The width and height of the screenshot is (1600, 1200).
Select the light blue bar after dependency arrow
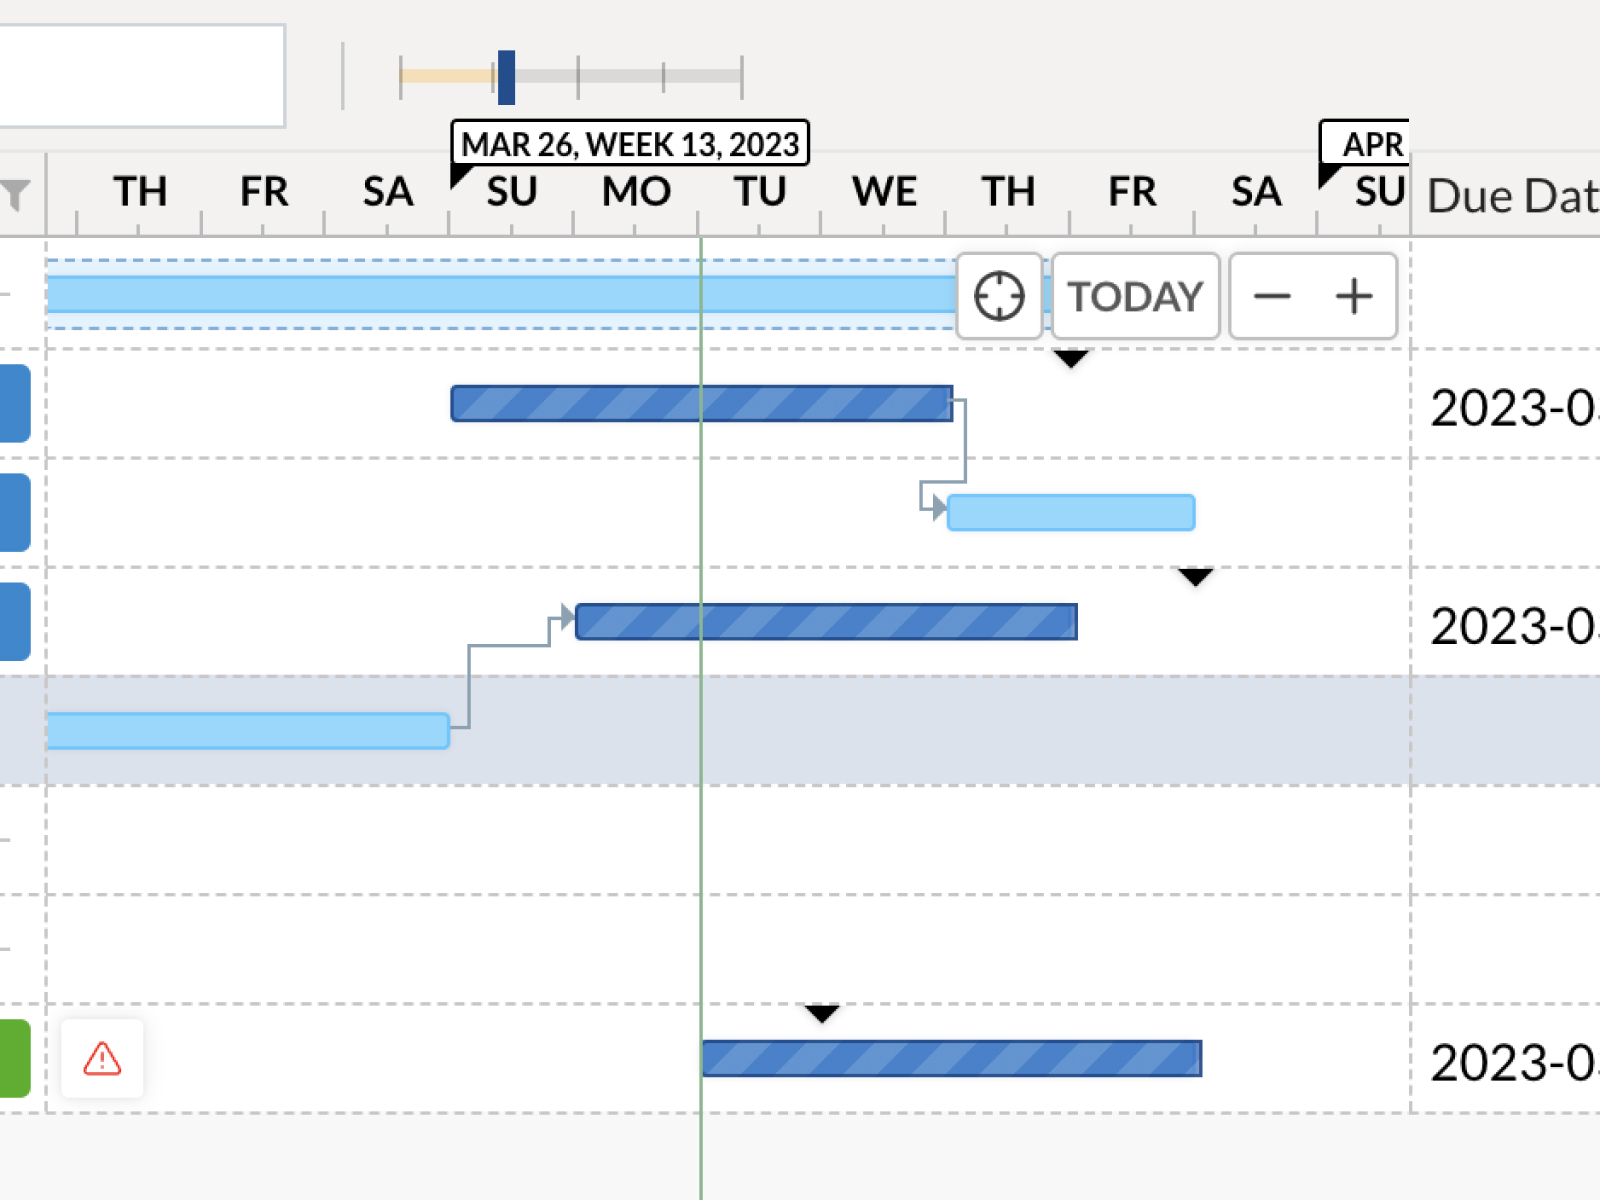pos(1070,512)
